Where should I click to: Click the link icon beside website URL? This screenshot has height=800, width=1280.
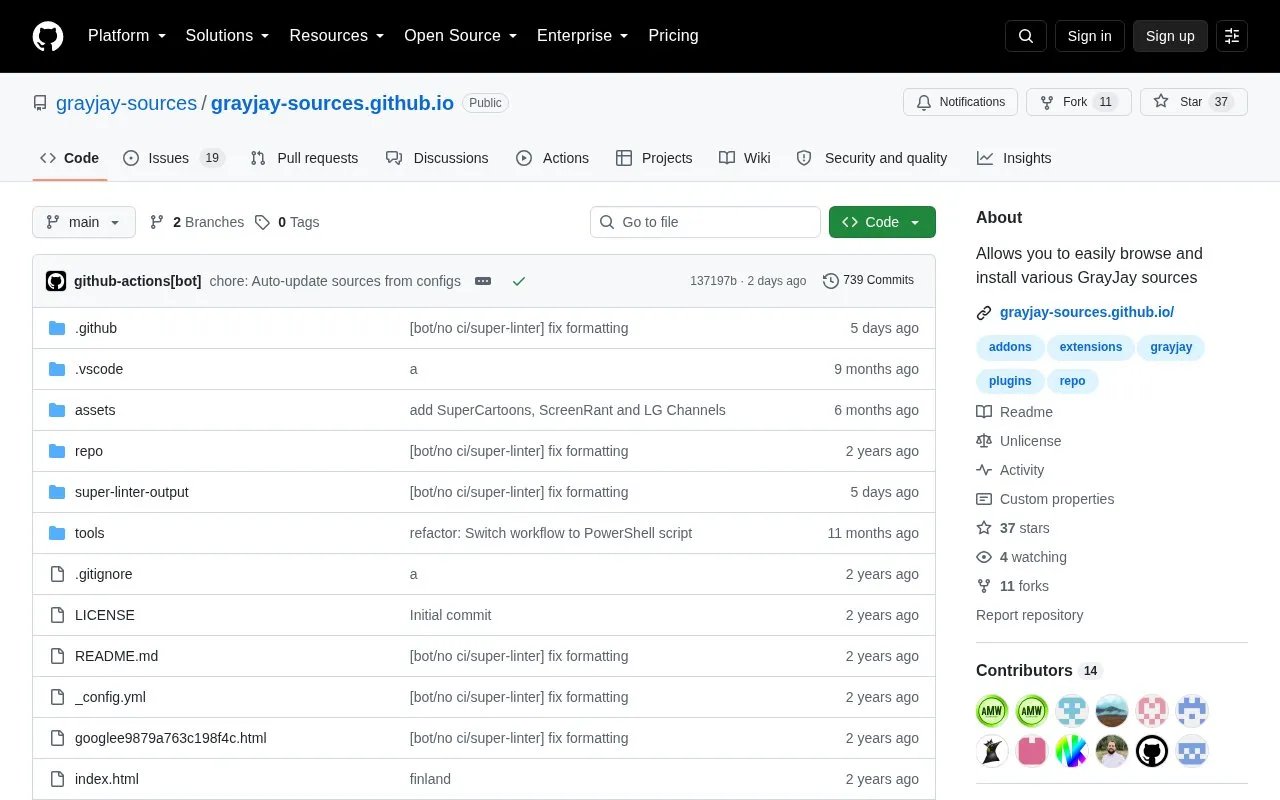pyautogui.click(x=984, y=313)
